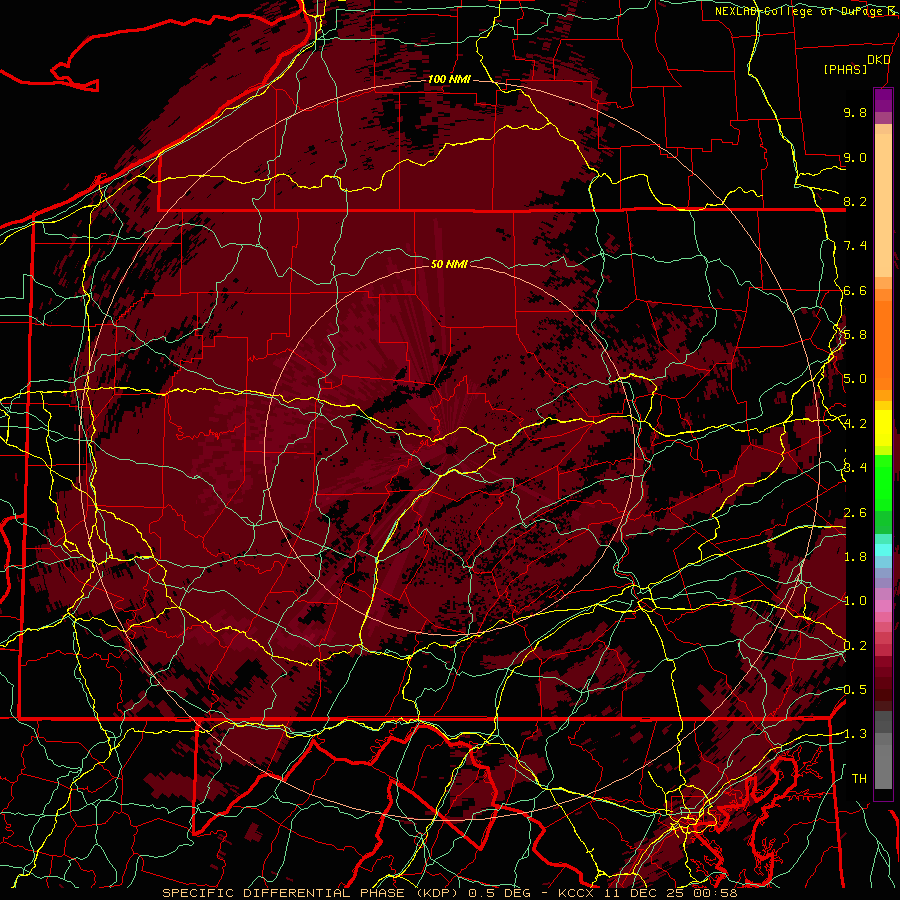Viewport: 900px width, 900px height.
Task: Click the DKD product code label
Action: coord(879,60)
